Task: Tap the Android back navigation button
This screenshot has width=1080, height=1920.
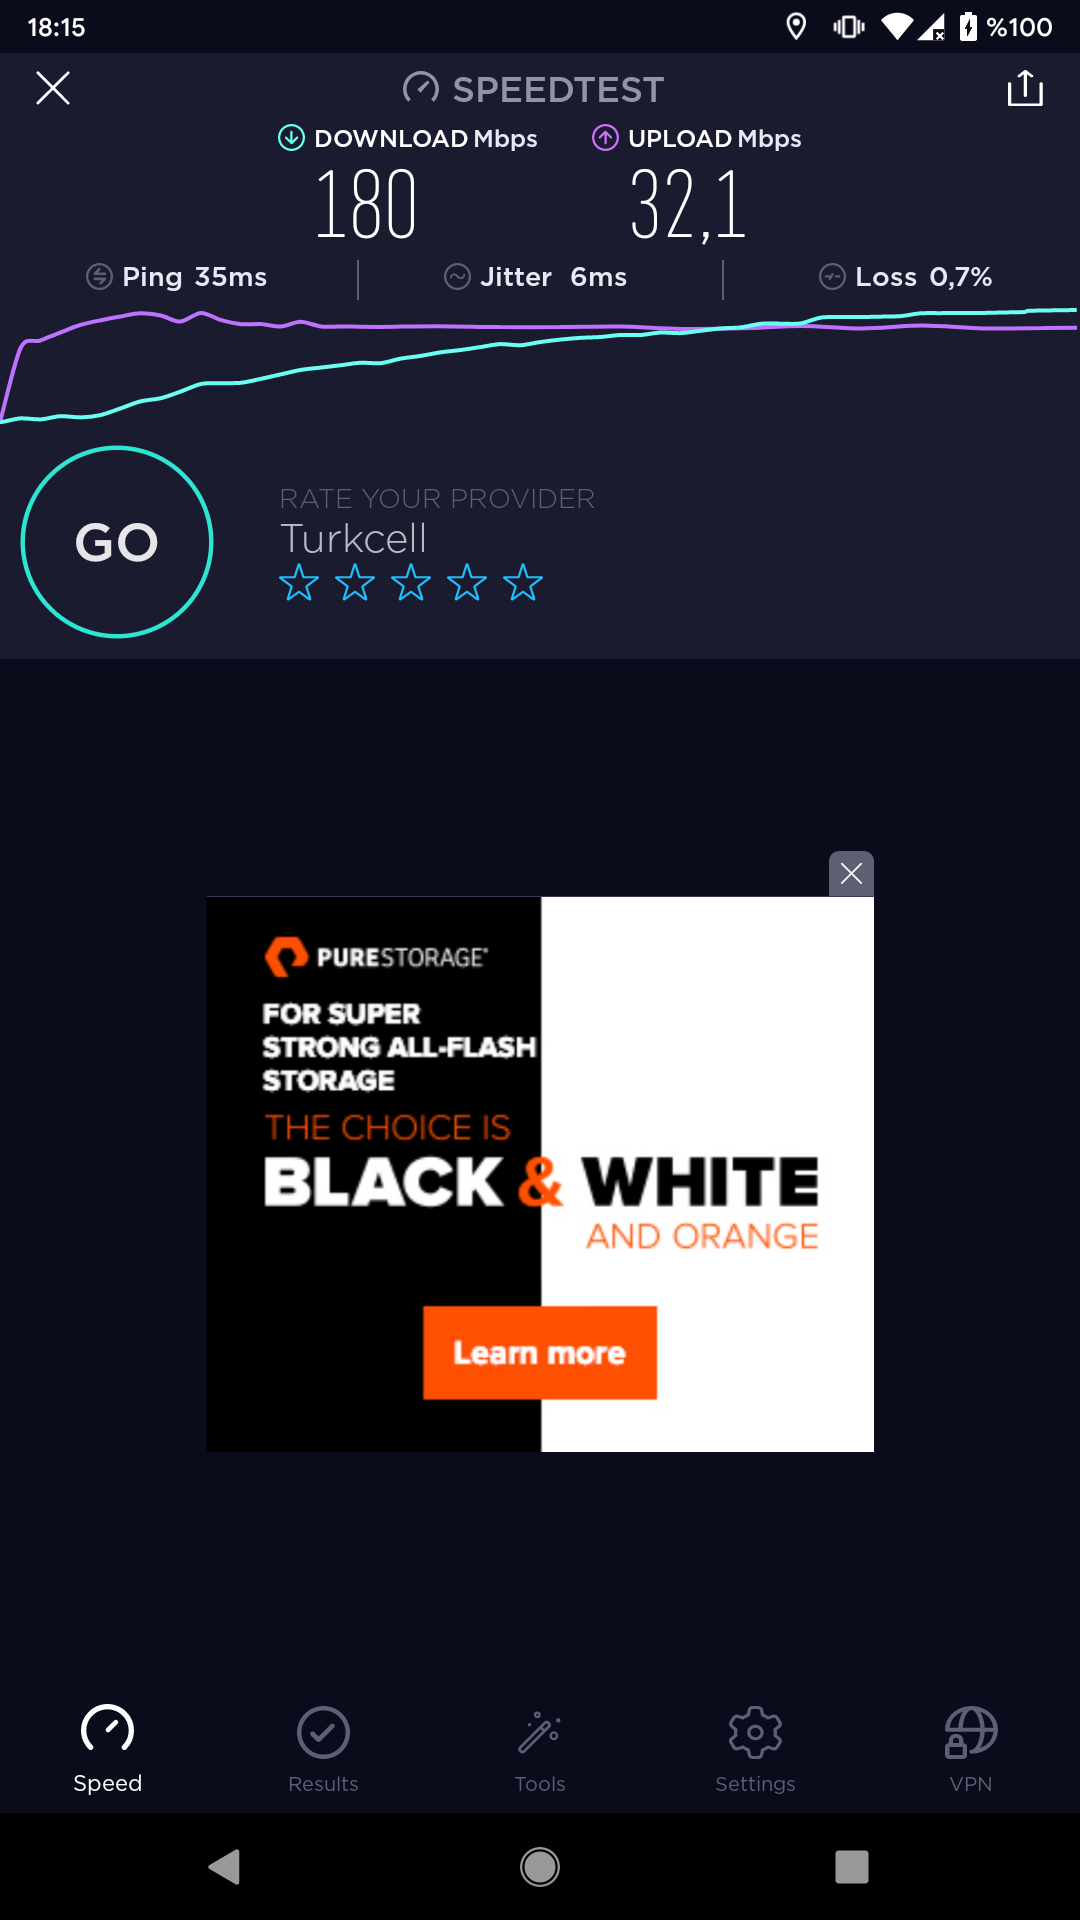Action: point(225,1866)
